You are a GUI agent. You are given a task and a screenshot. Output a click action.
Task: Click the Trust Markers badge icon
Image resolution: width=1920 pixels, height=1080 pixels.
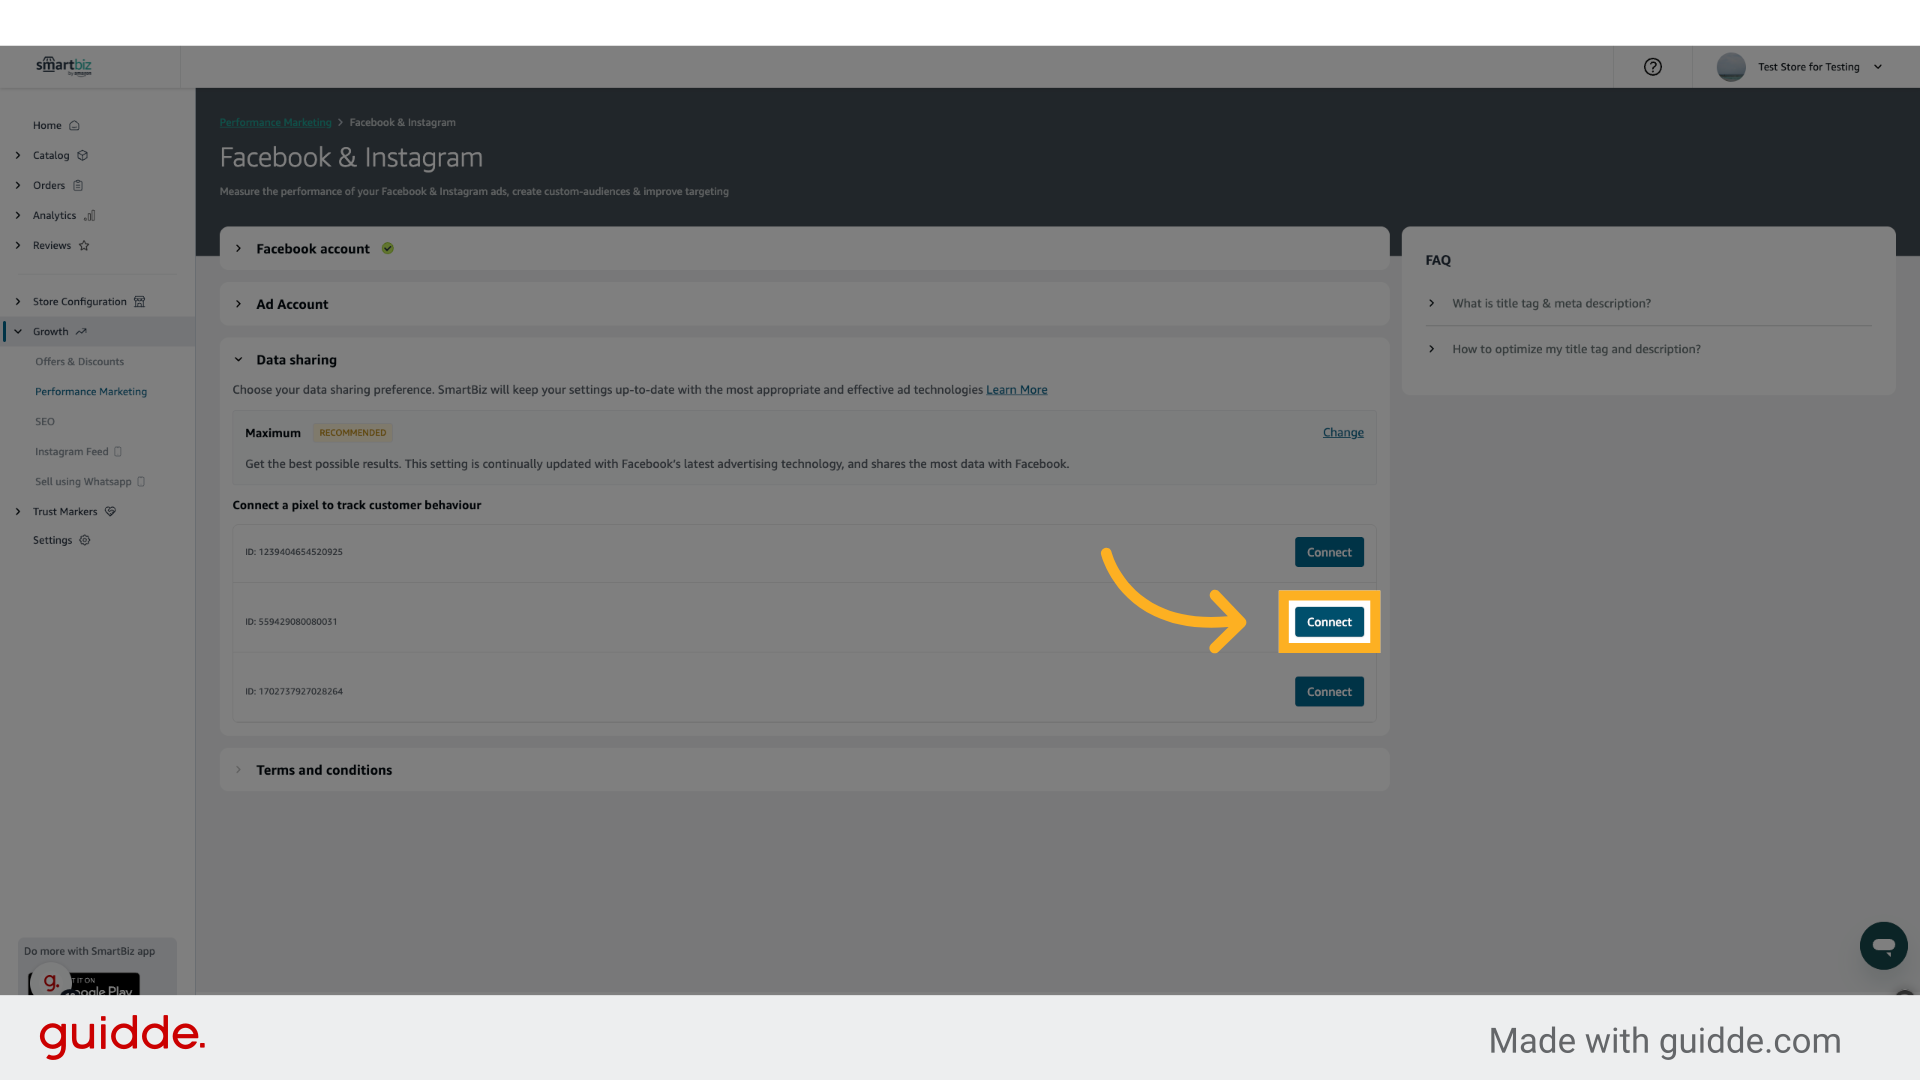(111, 511)
